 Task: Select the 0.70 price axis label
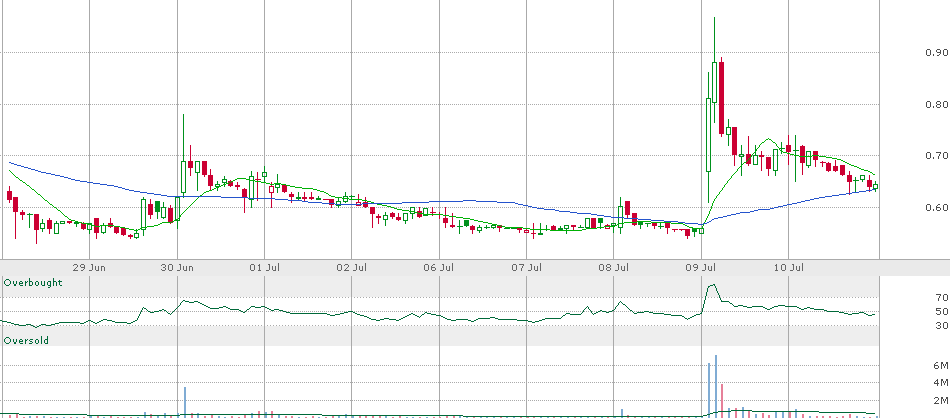point(937,156)
